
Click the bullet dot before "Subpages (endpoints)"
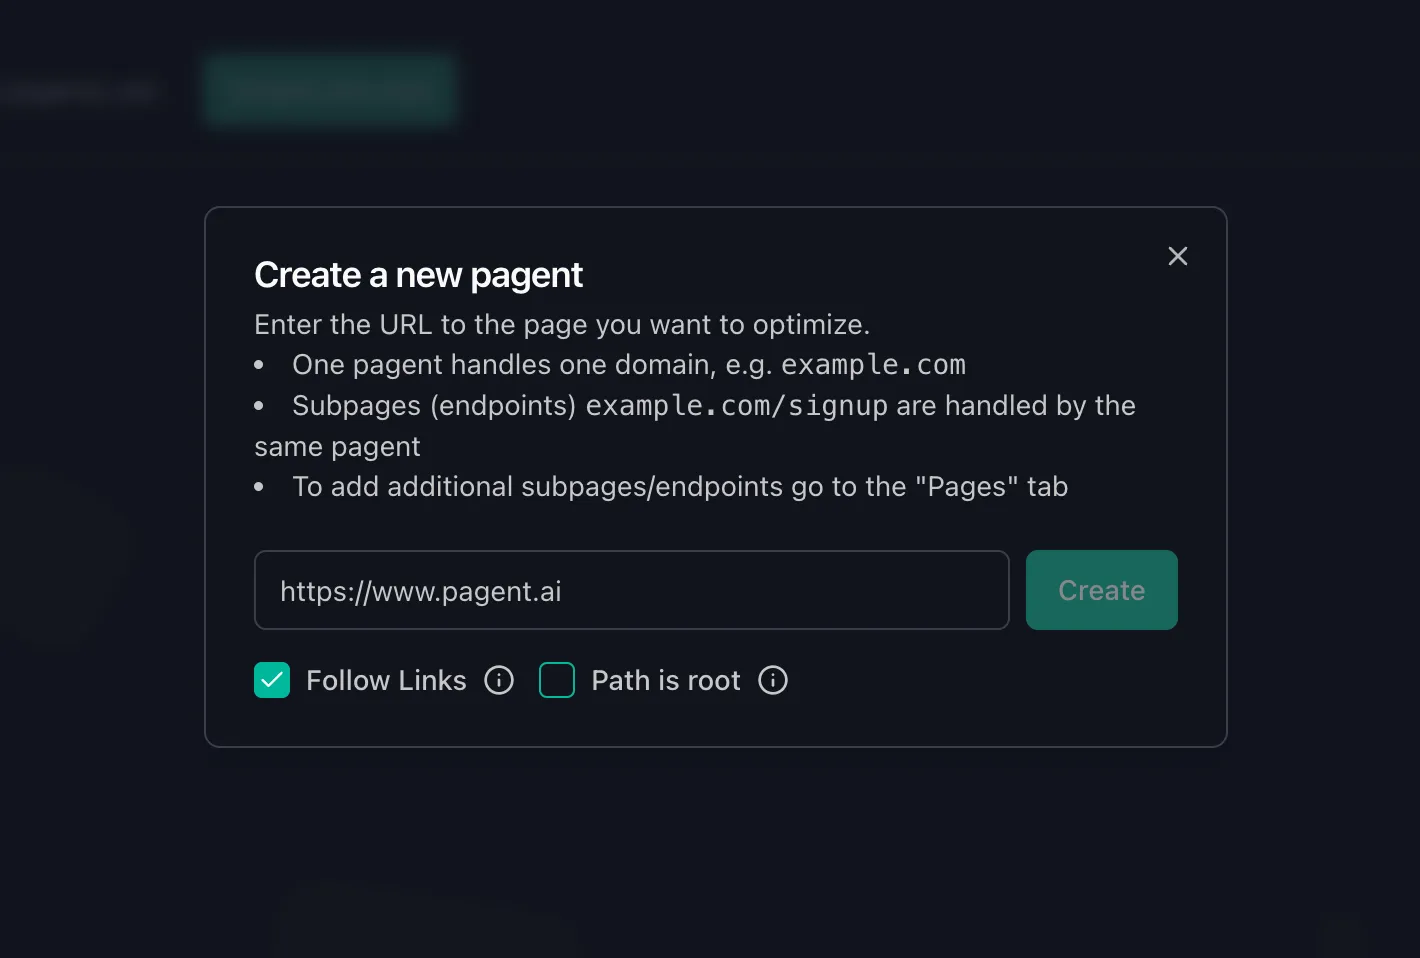click(259, 406)
